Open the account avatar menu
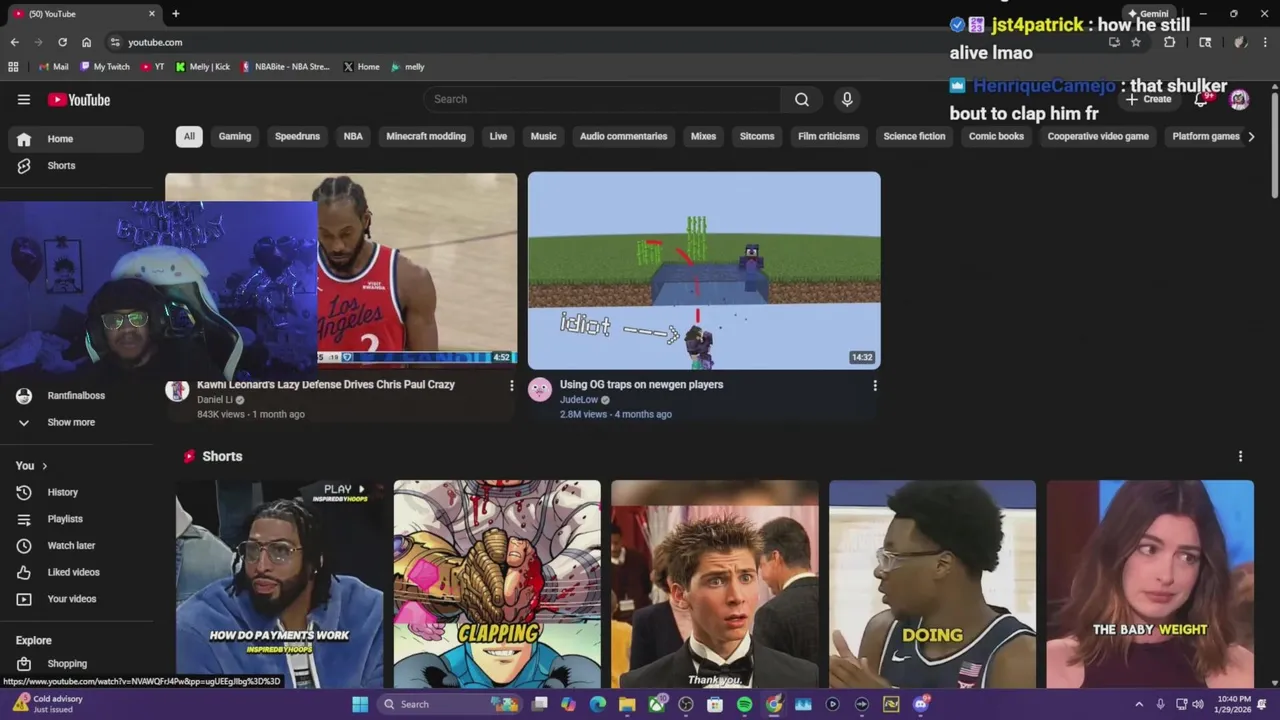 click(1239, 99)
